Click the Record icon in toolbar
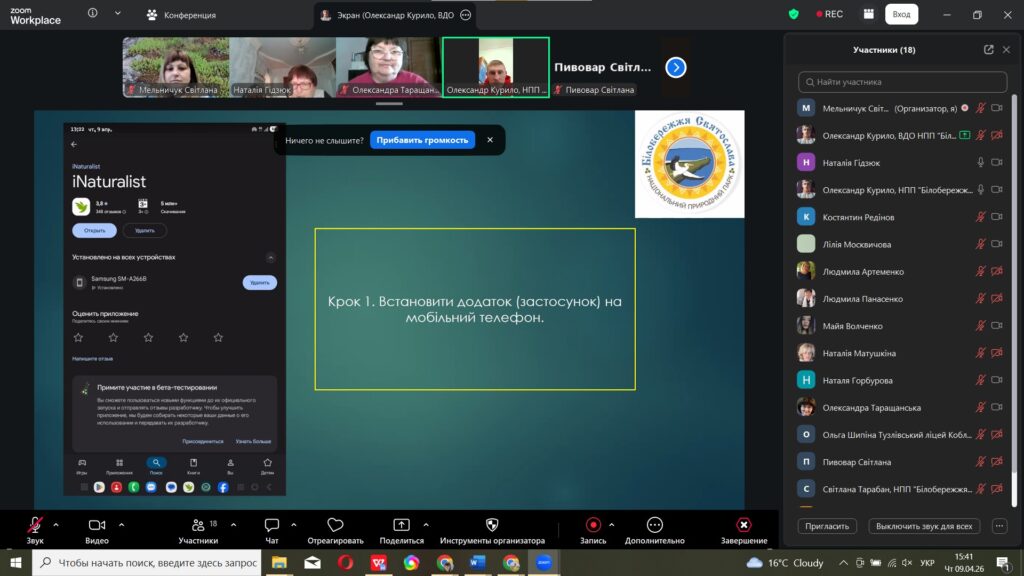 pyautogui.click(x=593, y=525)
